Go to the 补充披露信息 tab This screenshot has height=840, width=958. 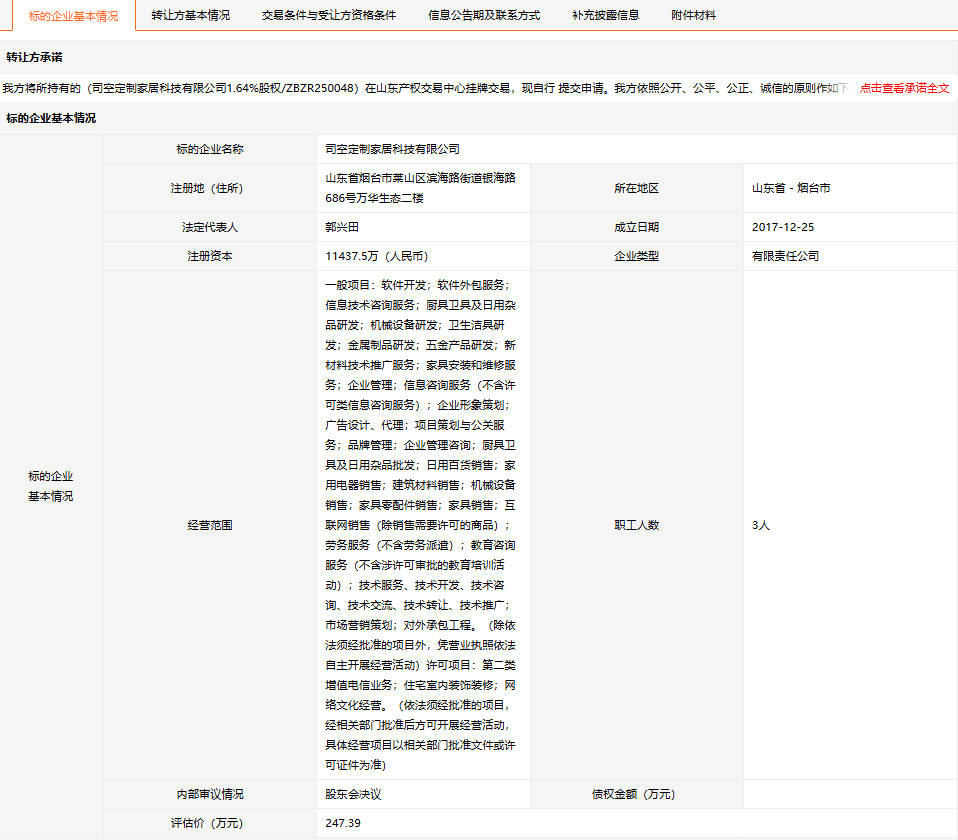[605, 16]
